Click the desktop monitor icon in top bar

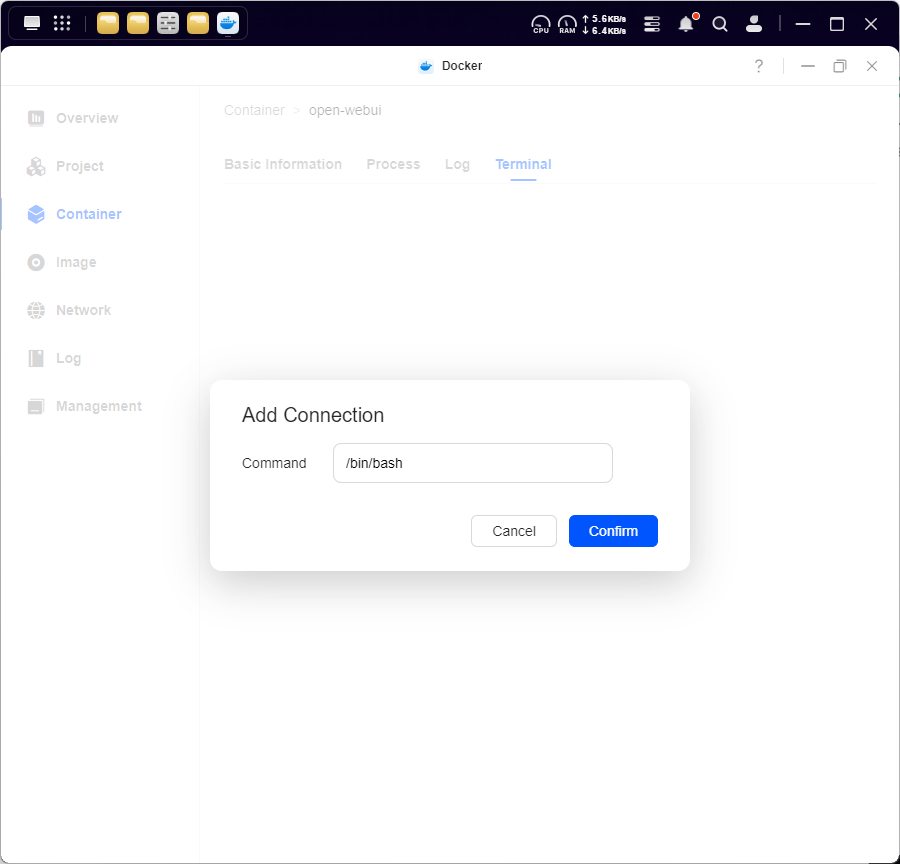[32, 23]
